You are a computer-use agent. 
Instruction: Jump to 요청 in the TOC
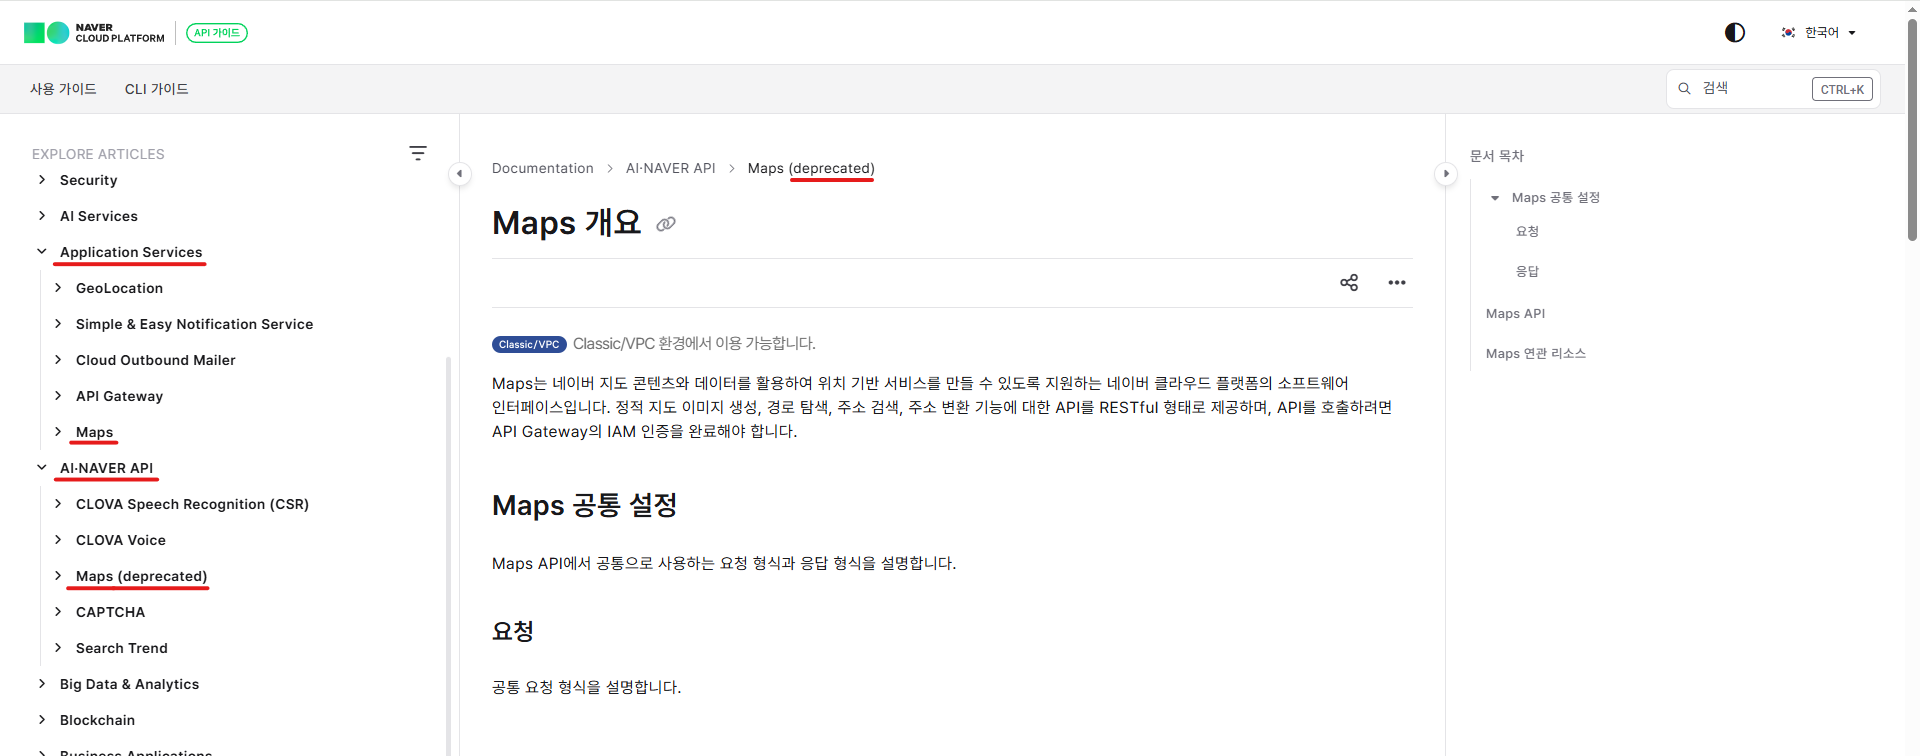[x=1527, y=231]
